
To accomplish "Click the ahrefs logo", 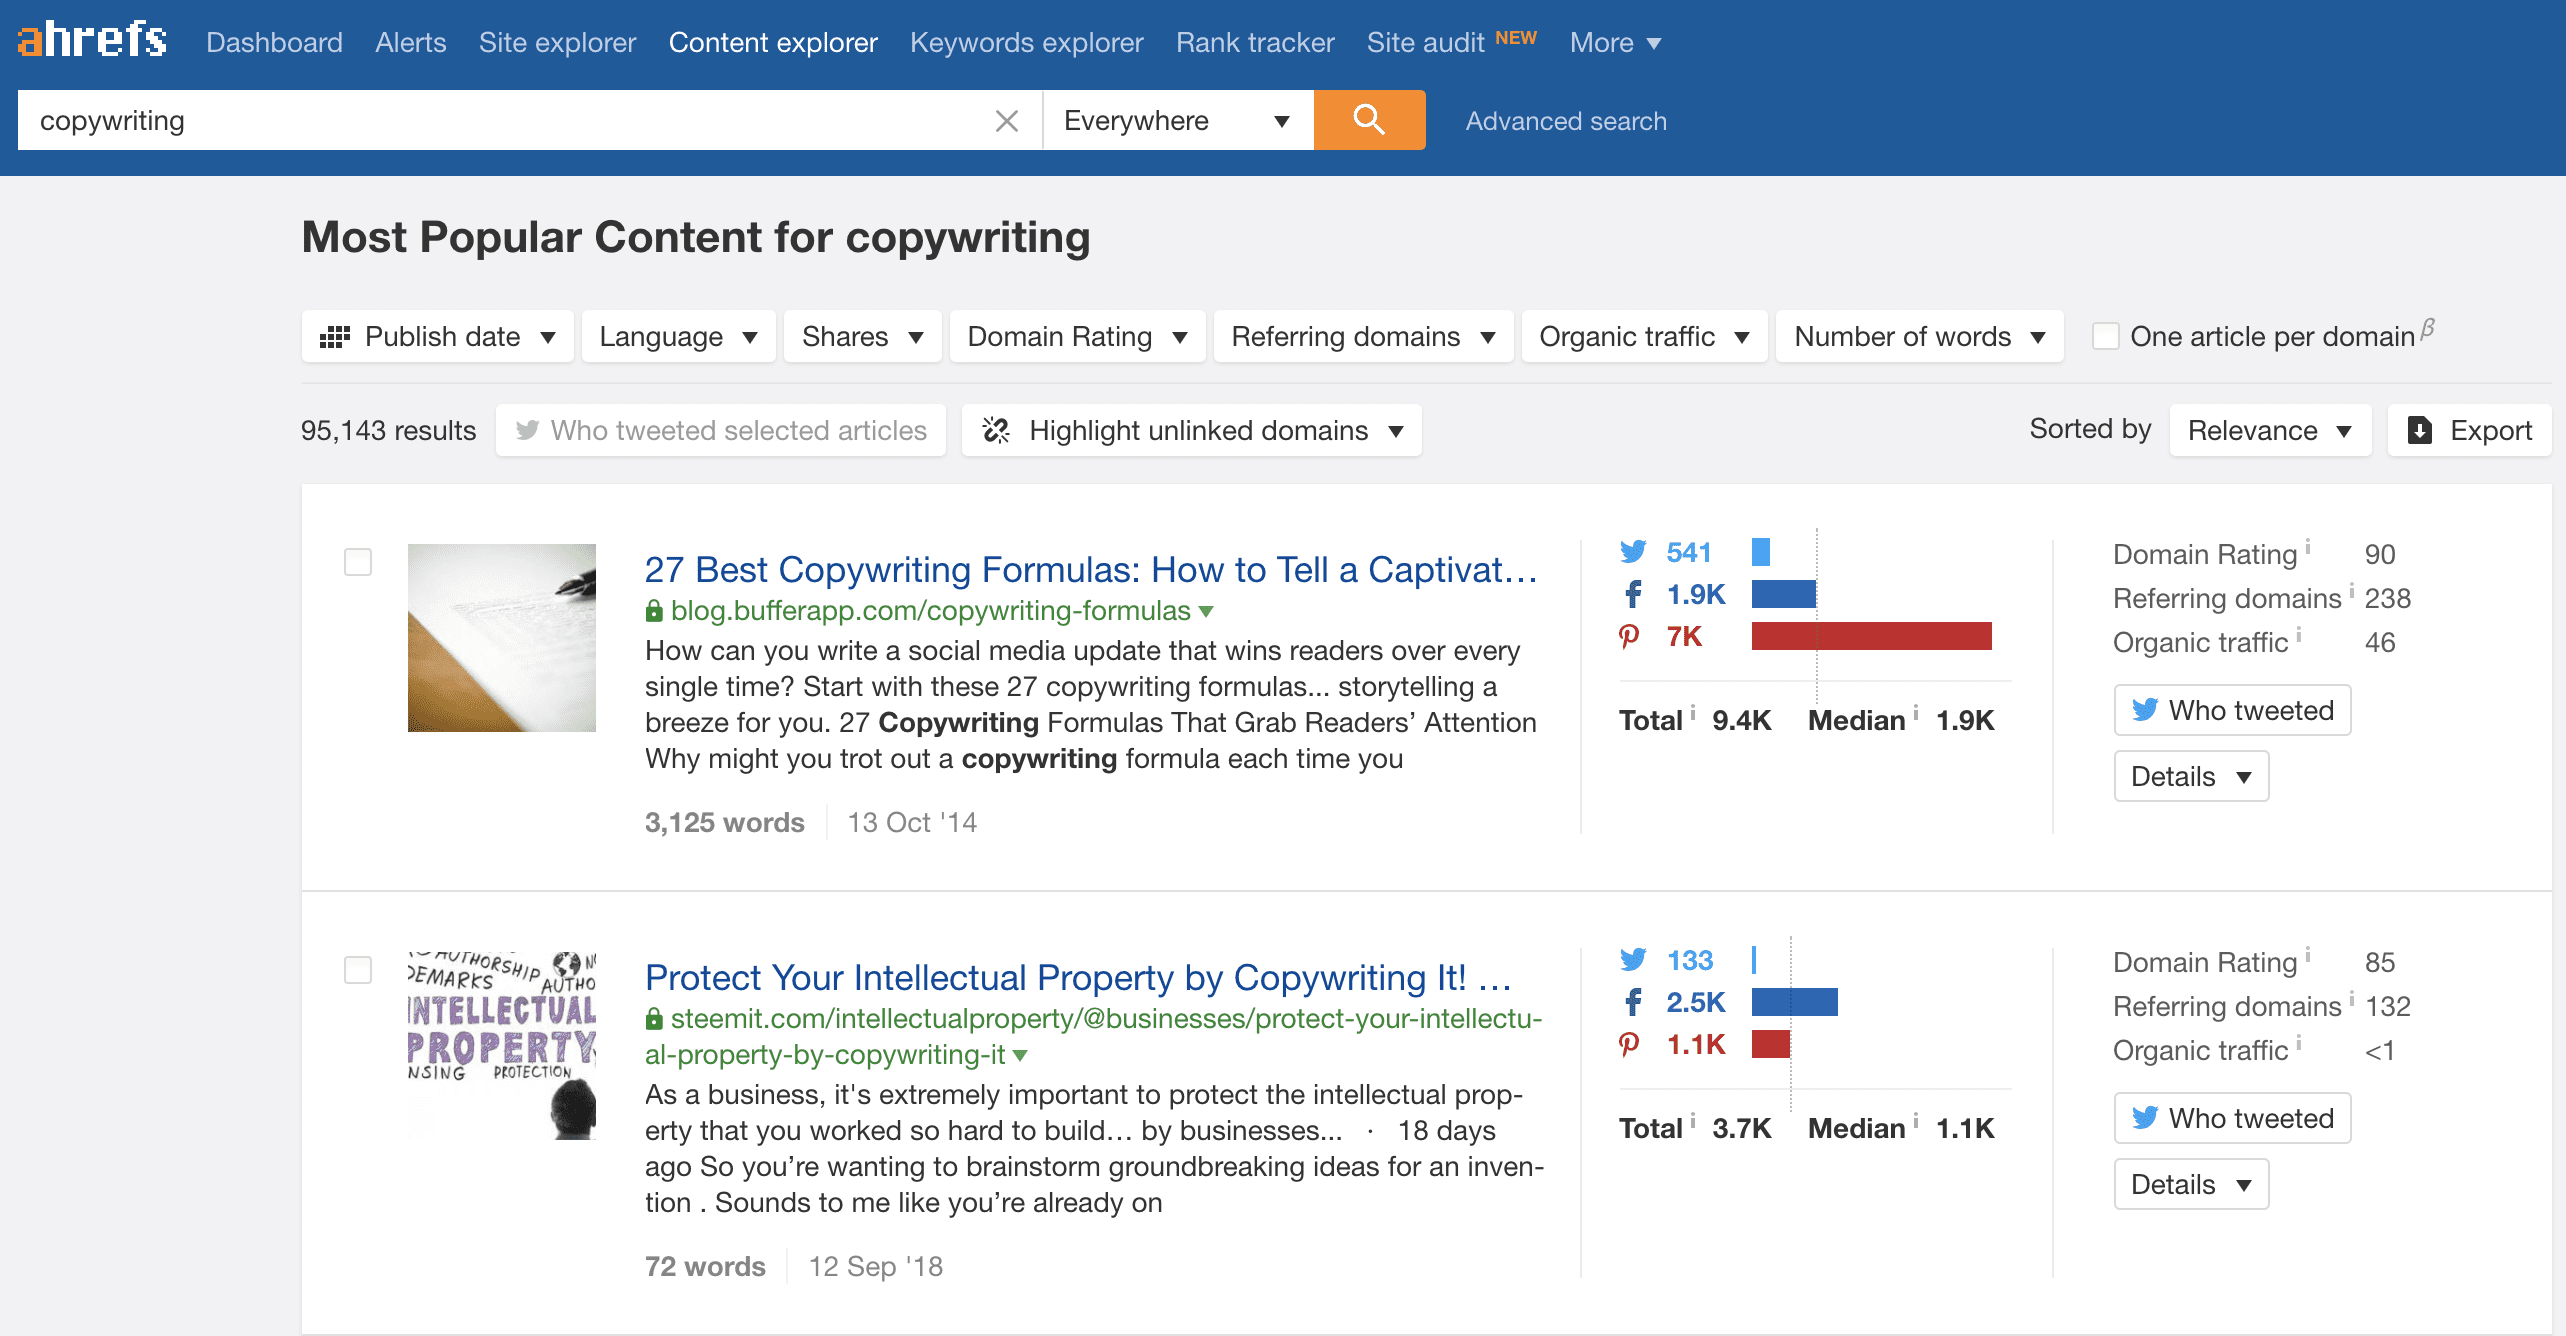I will click(x=92, y=40).
